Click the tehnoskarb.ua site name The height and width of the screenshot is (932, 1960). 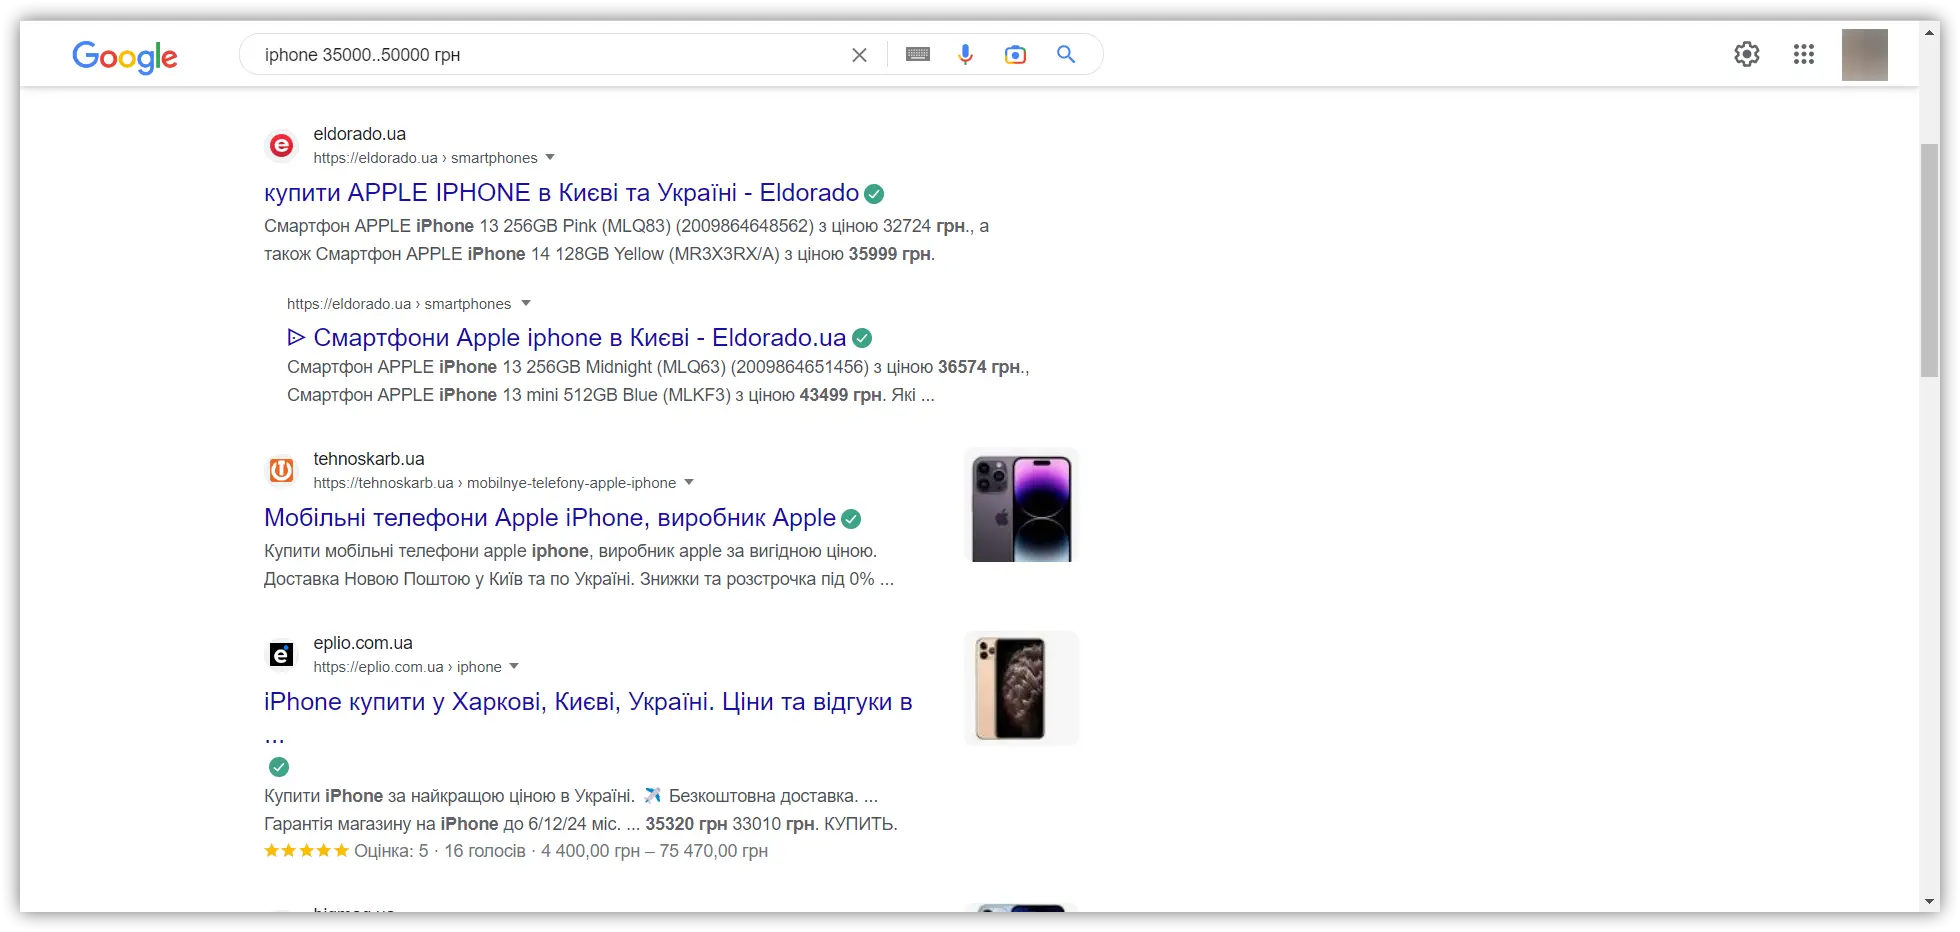point(369,459)
